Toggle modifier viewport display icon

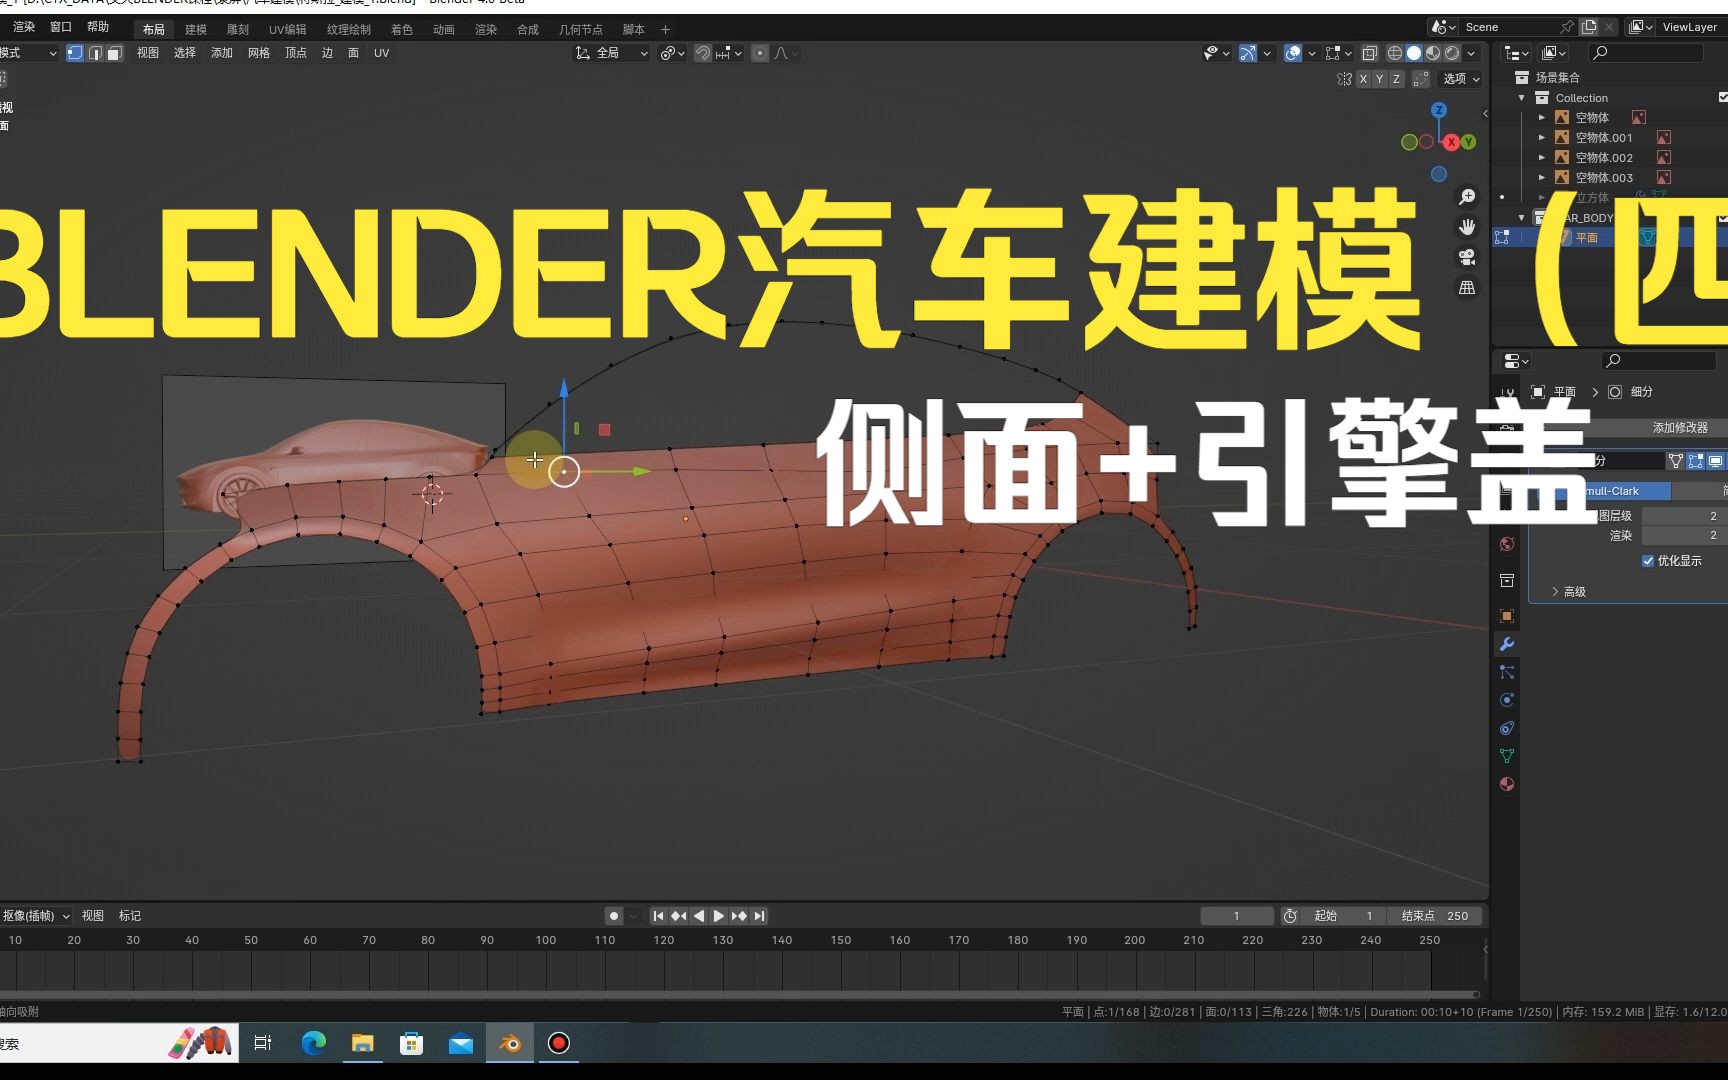point(1716,461)
